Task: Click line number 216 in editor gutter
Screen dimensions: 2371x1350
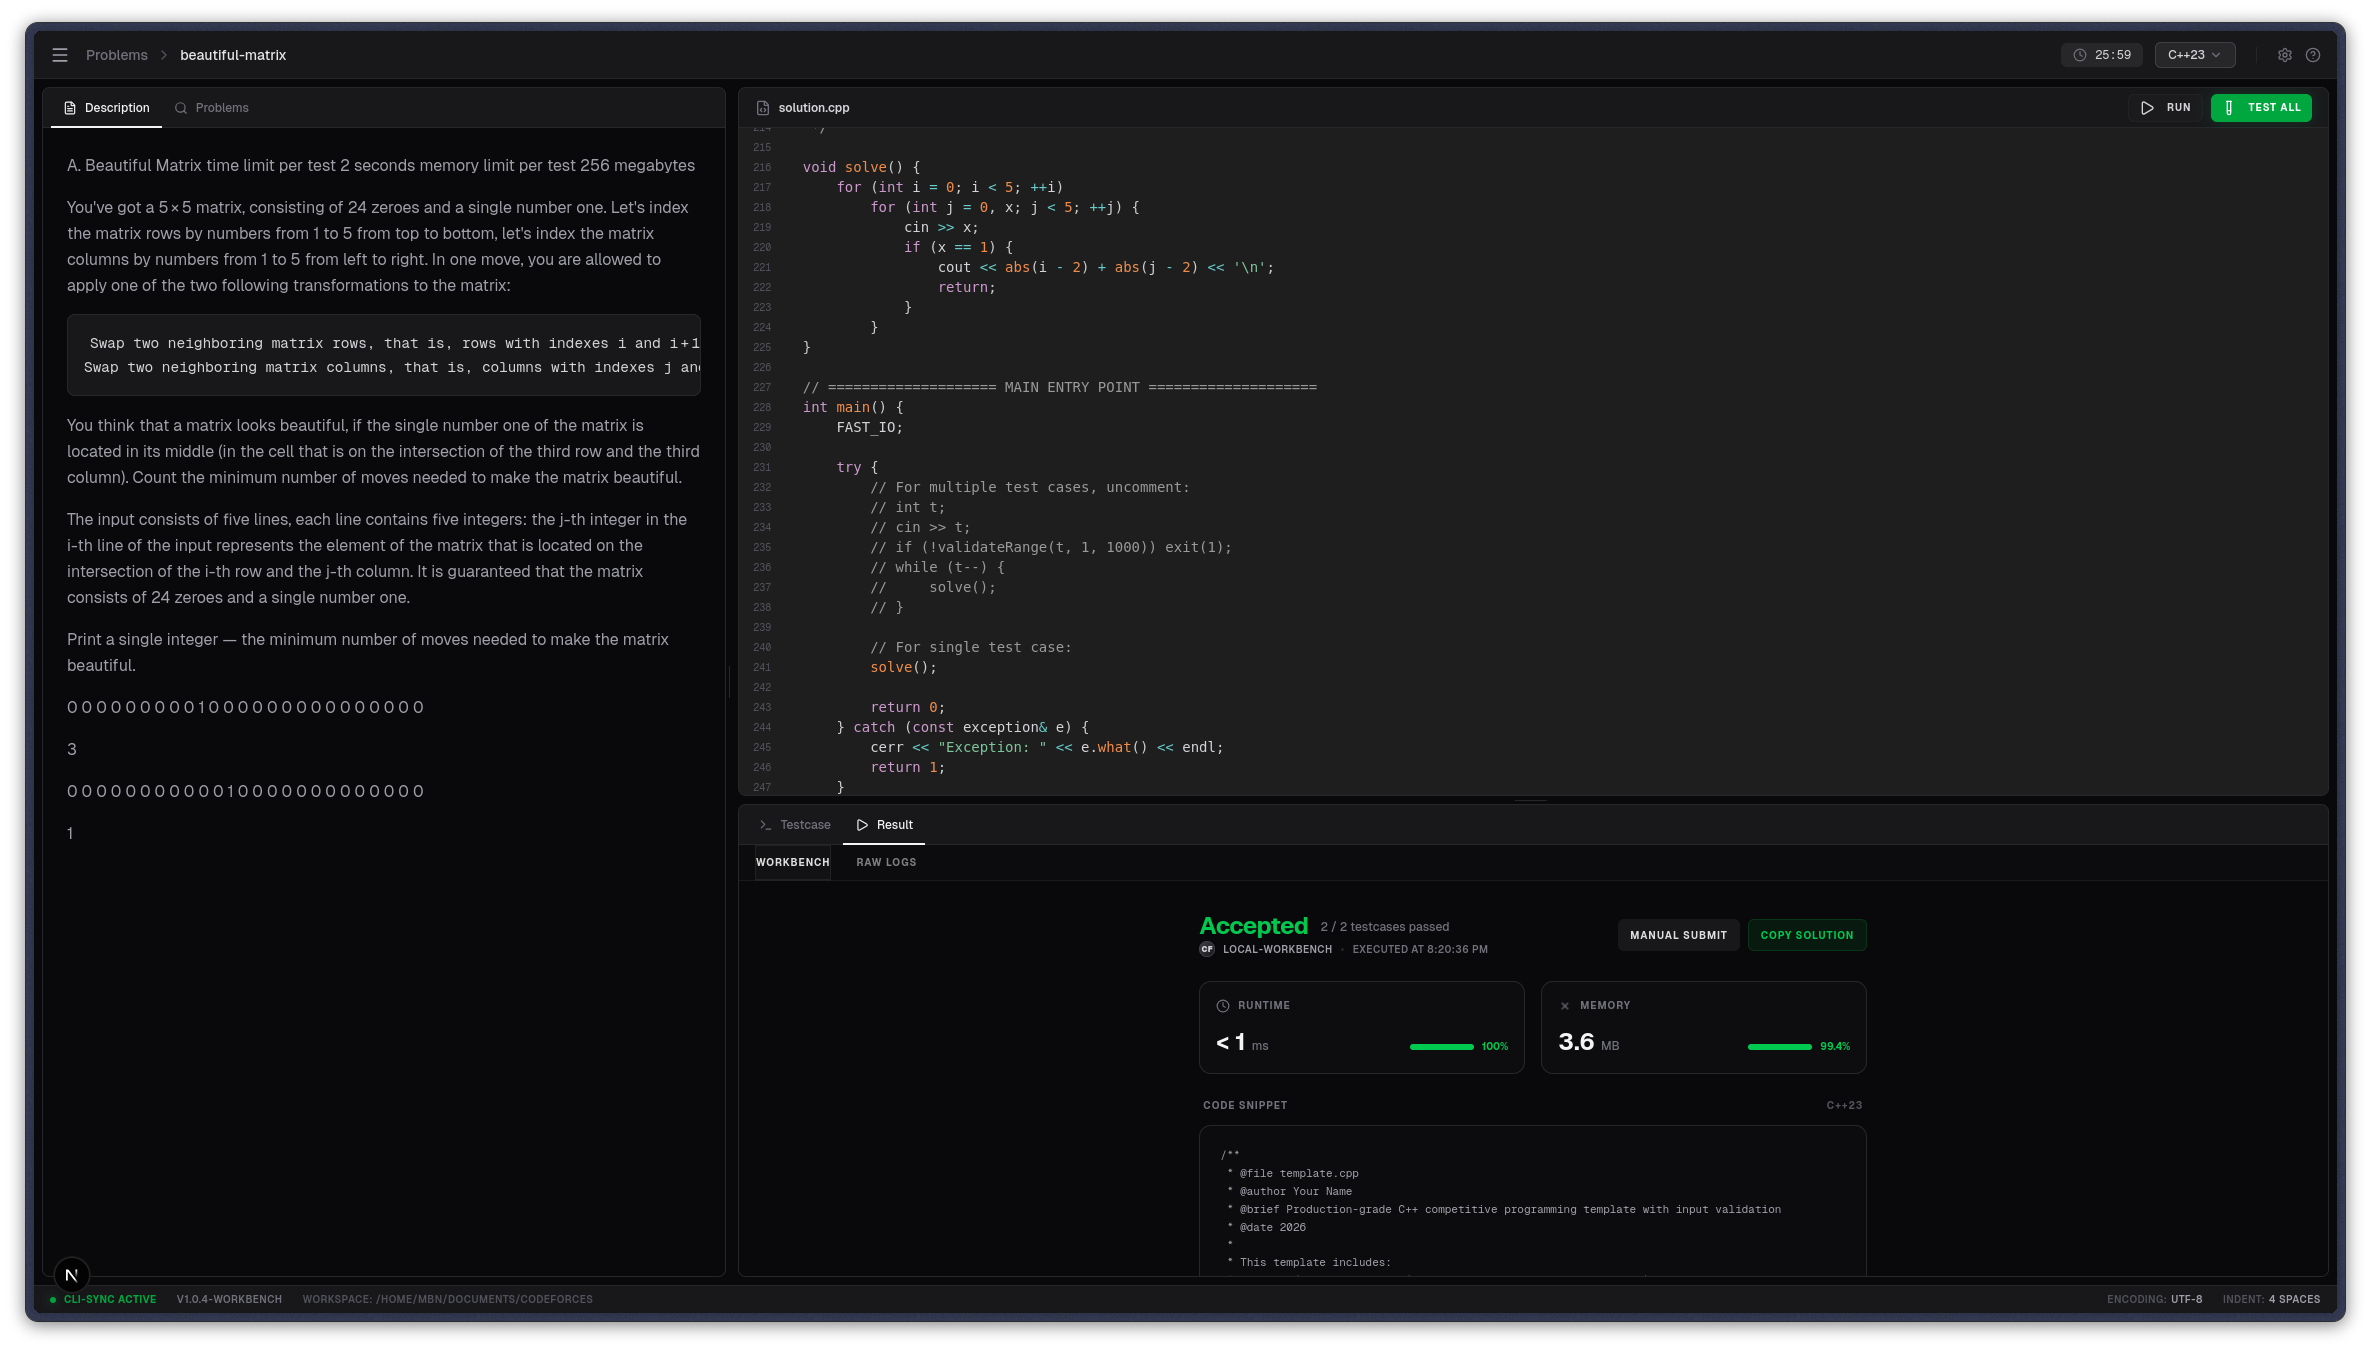Action: 762,168
